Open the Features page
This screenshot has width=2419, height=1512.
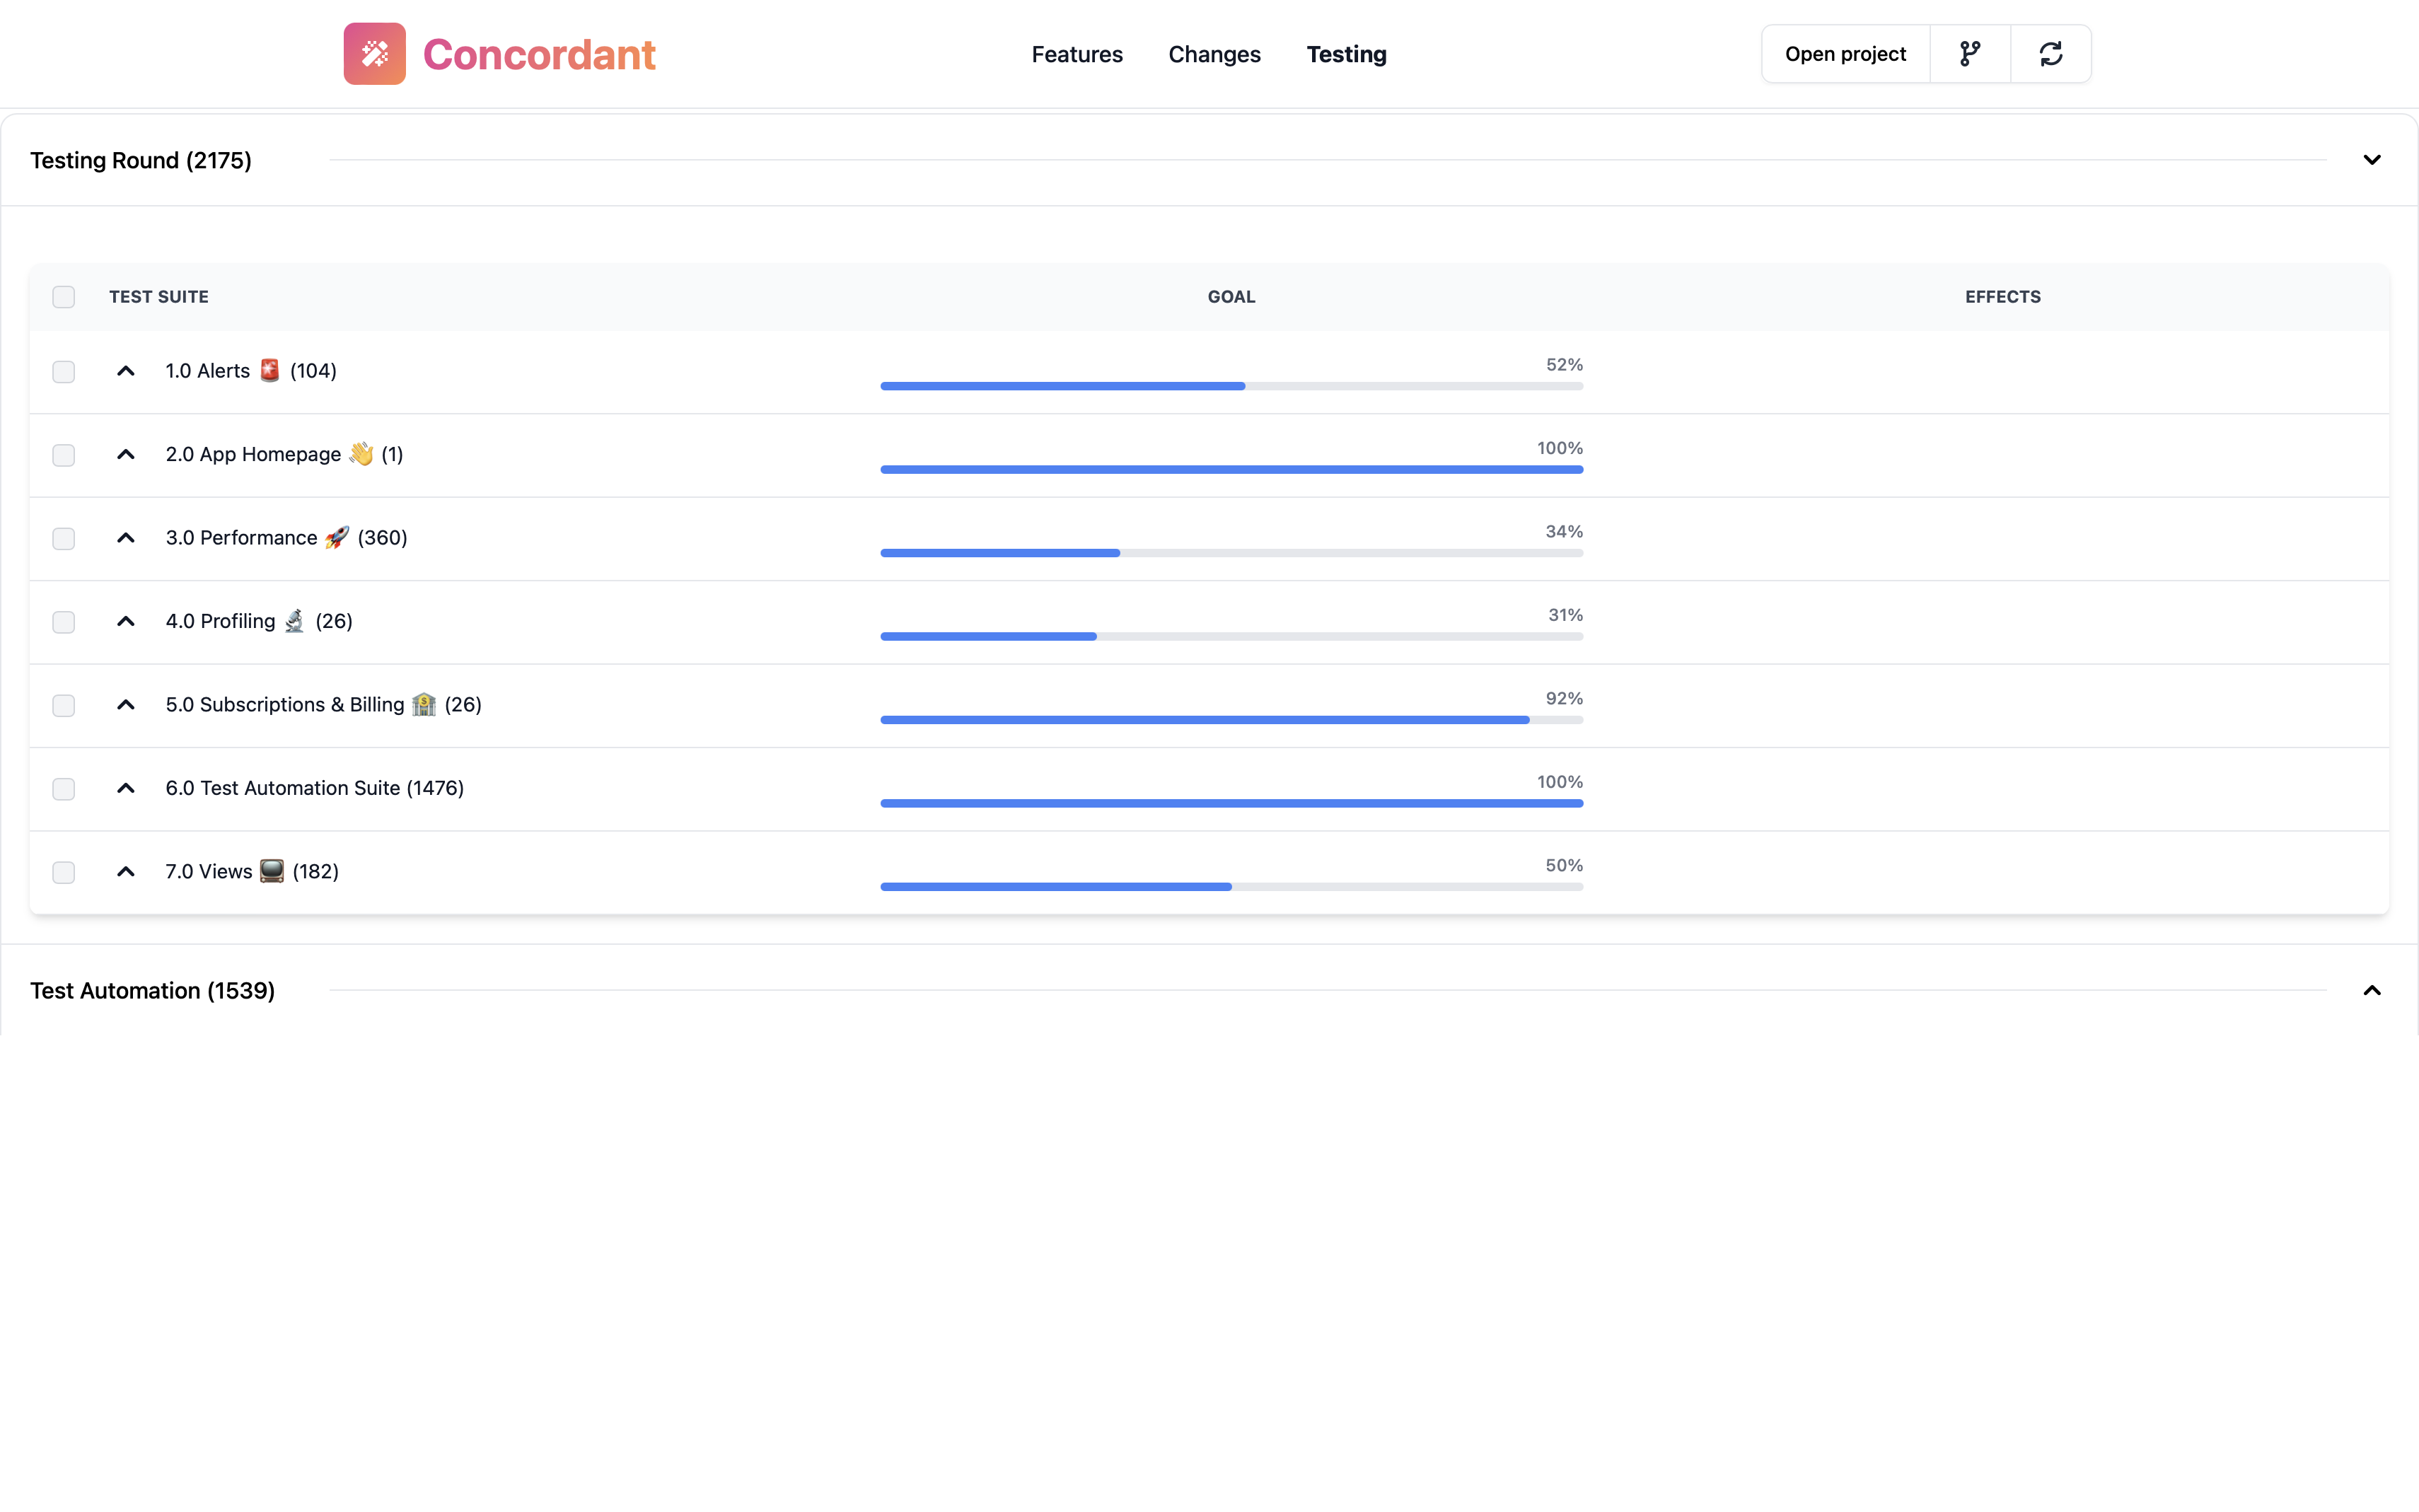click(1077, 54)
